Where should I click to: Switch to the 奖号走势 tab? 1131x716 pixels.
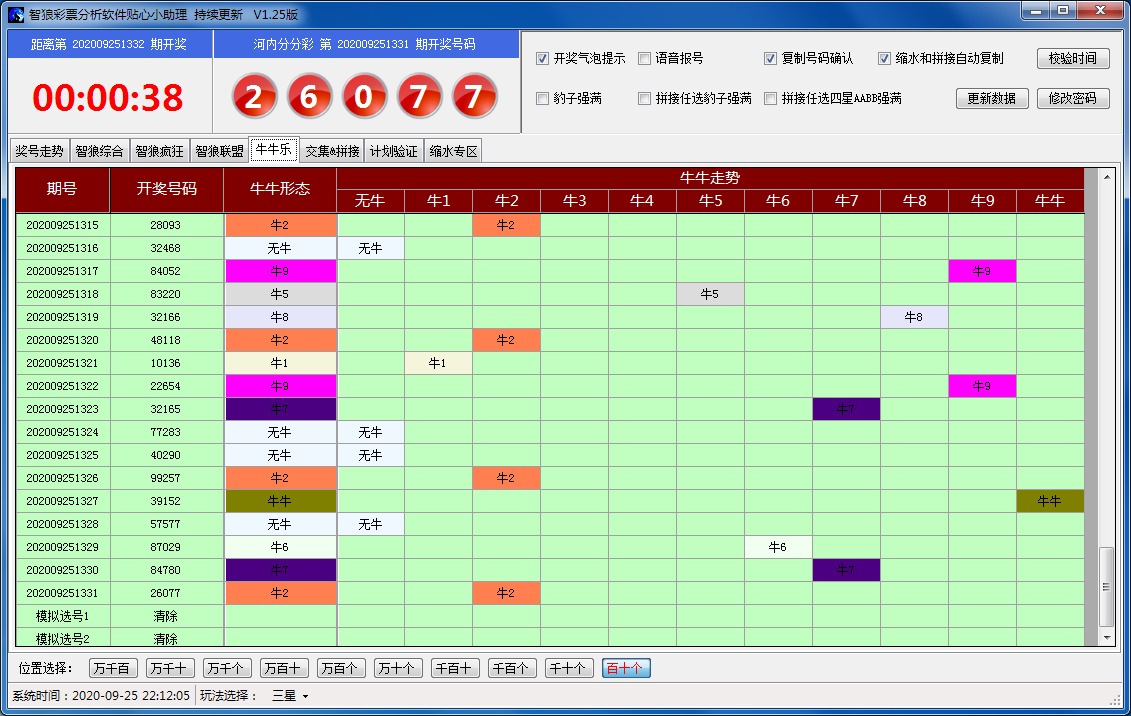coord(39,152)
